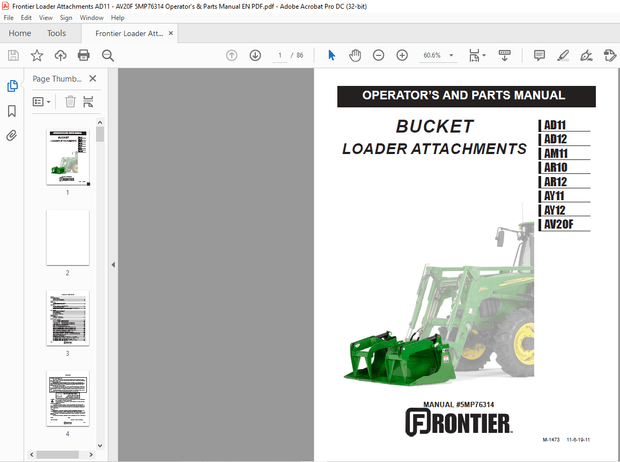This screenshot has height=462, width=620.
Task: Open the Bookmarks pane icon
Action: 12,111
